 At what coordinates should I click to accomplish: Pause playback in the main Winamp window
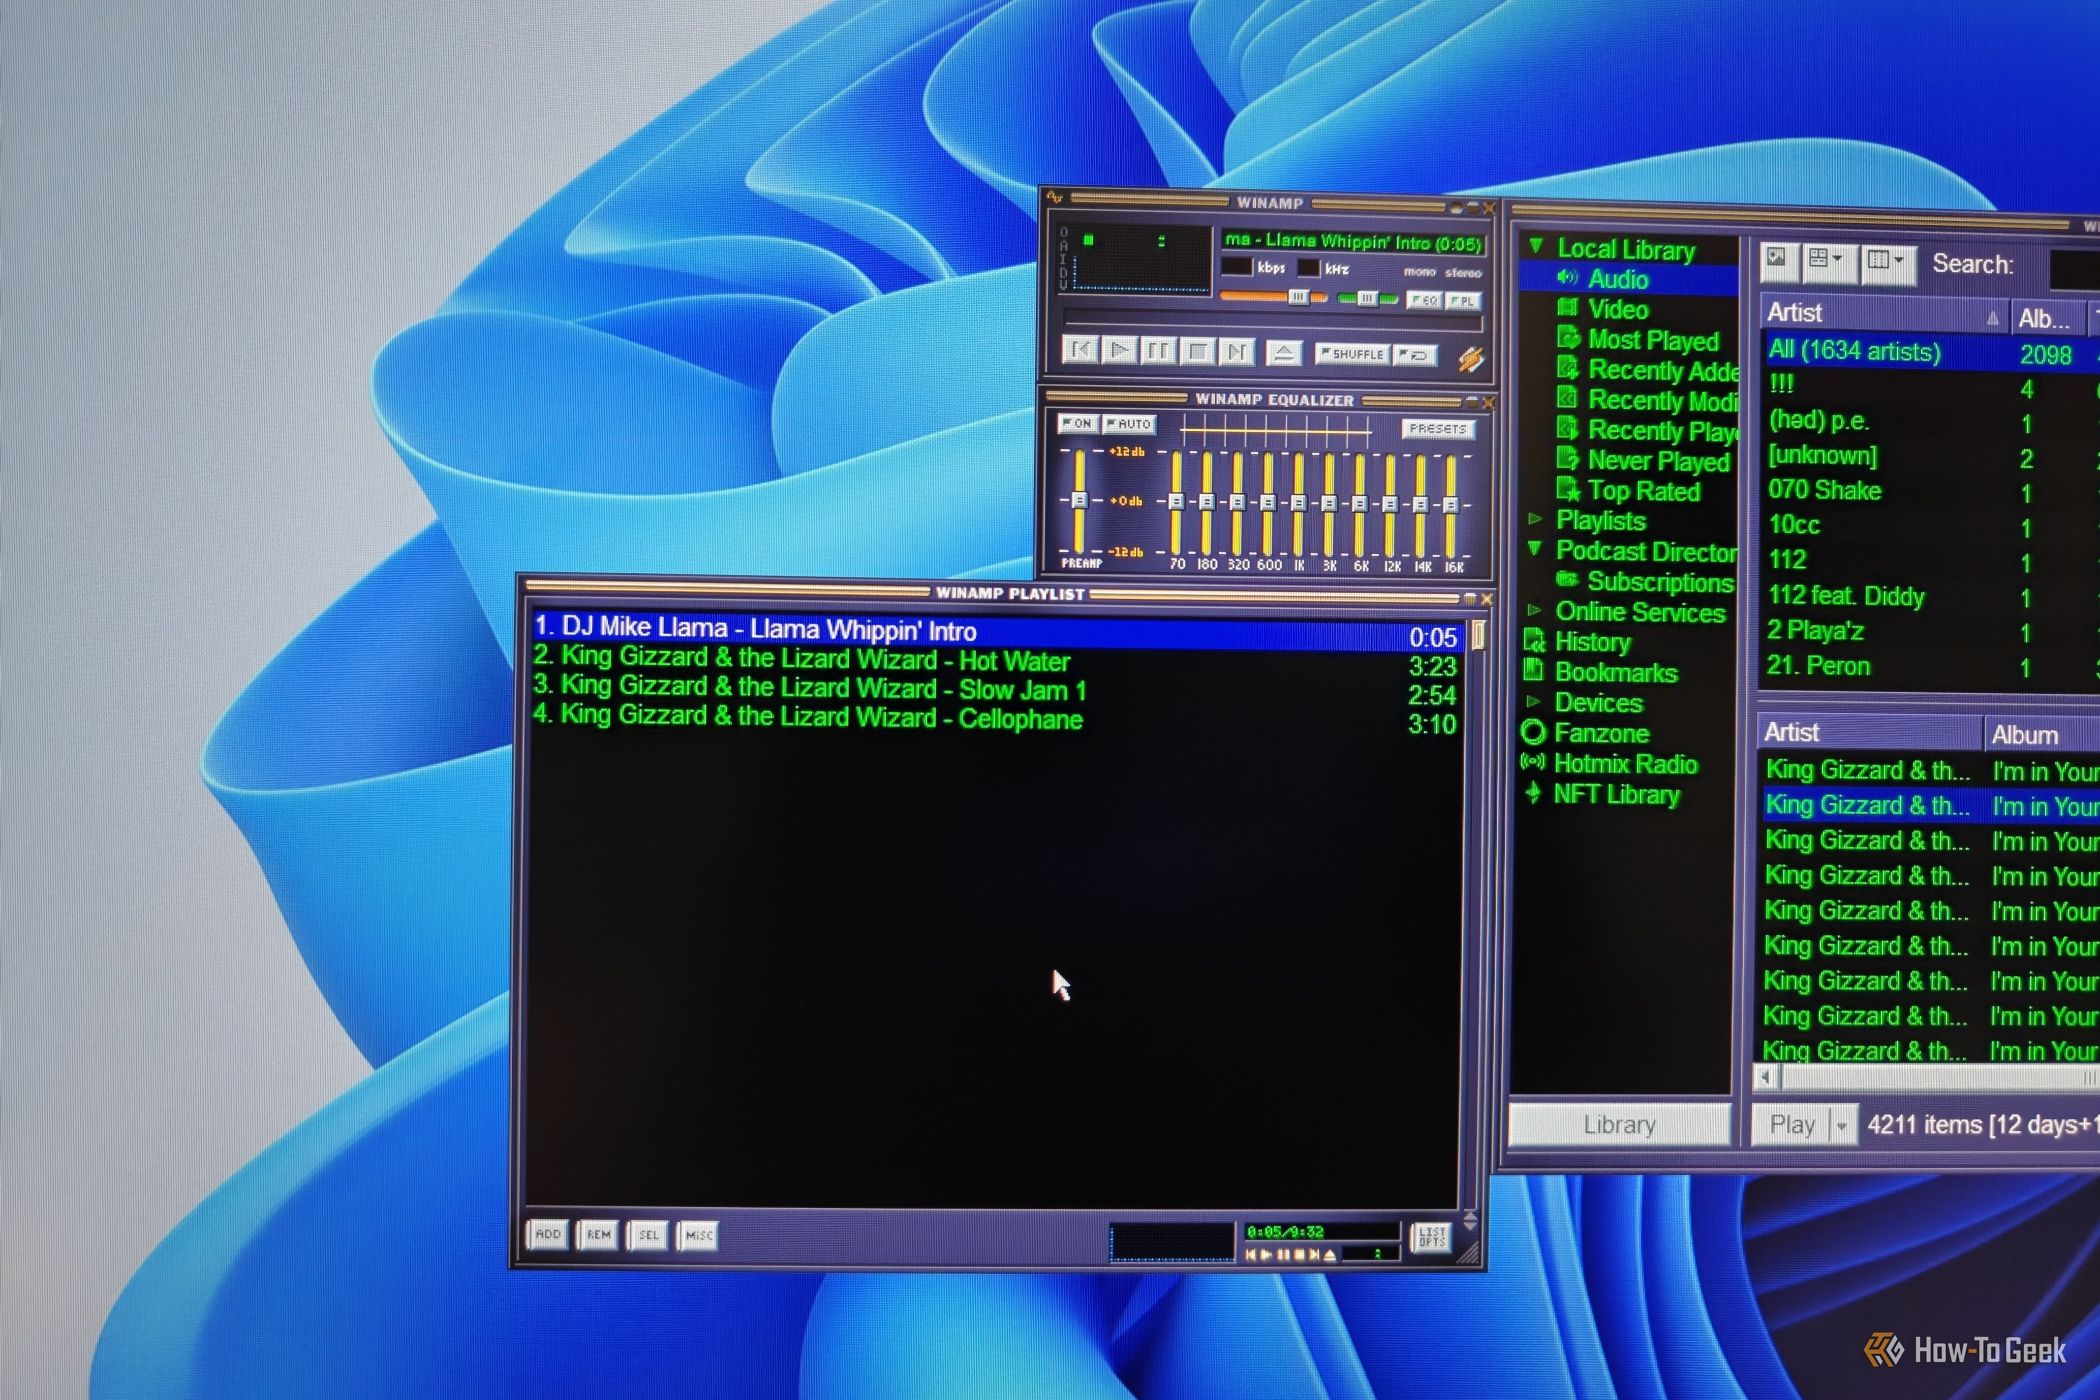pos(1158,351)
